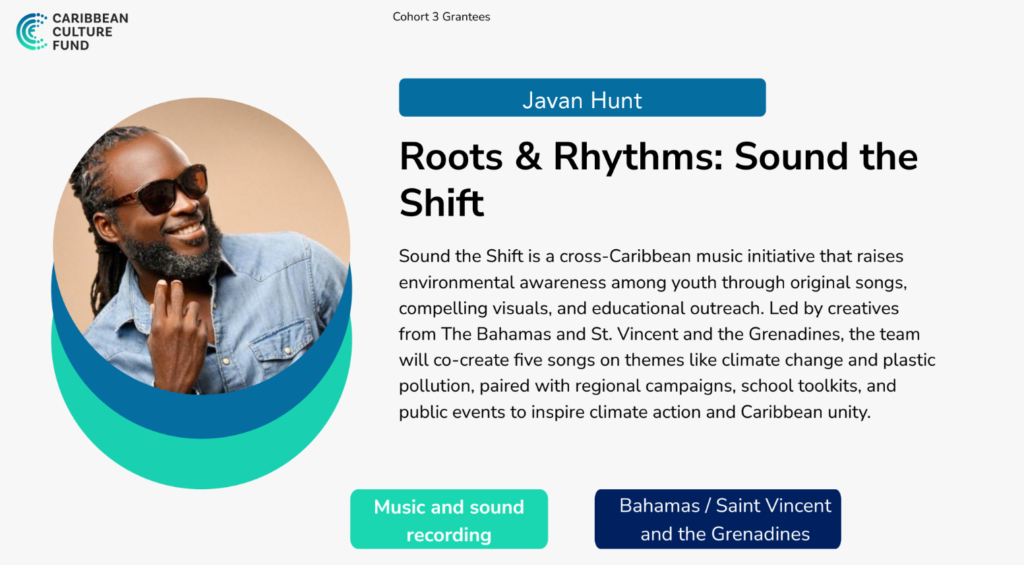Click the Caribbean Culture Fund logo icon

pyautogui.click(x=31, y=31)
